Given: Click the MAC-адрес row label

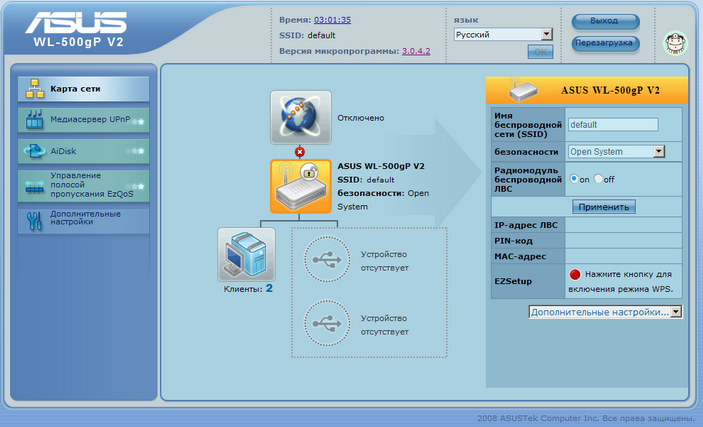Looking at the screenshot, I should (x=520, y=257).
